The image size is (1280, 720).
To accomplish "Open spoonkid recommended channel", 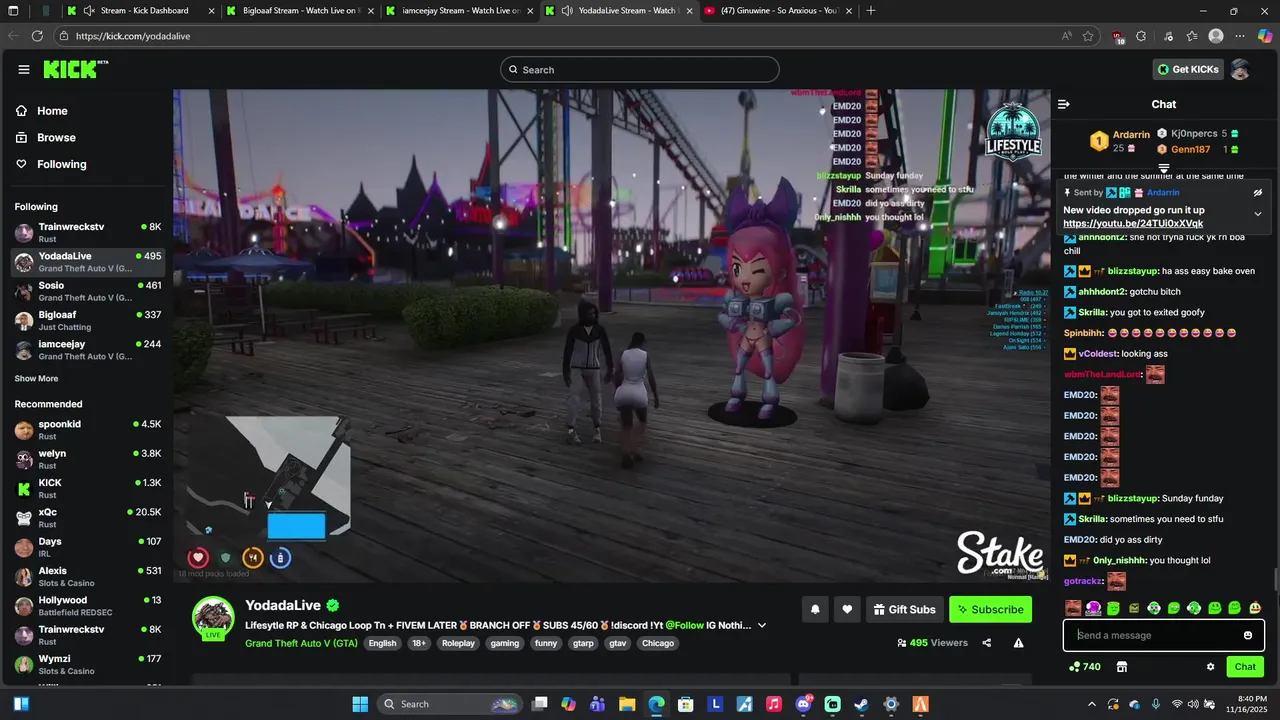I will point(88,430).
